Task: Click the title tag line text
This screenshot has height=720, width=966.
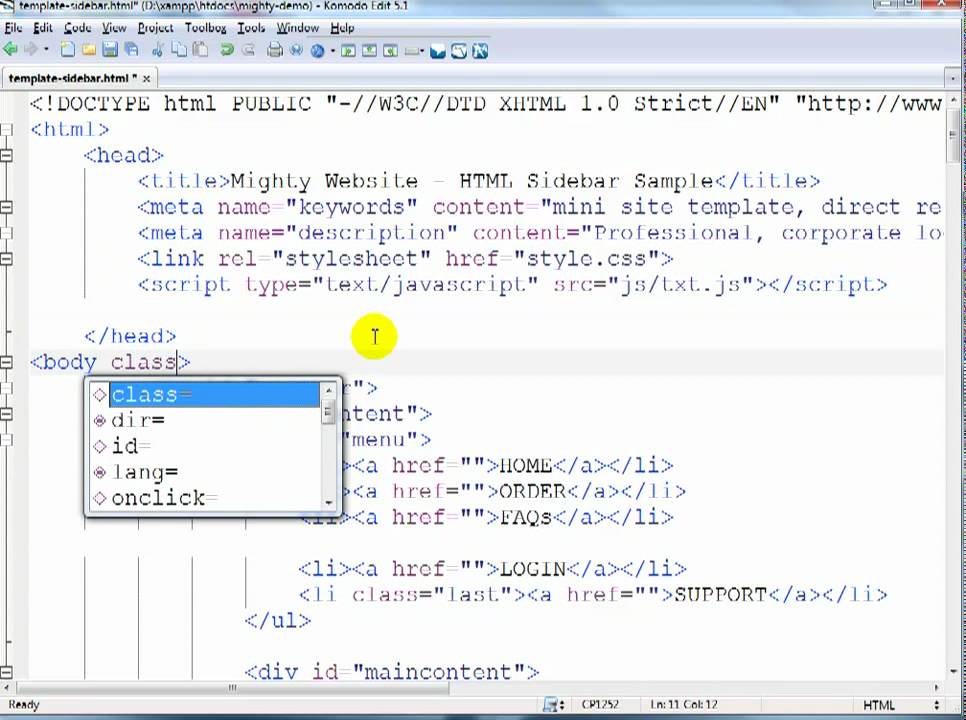Action: [x=479, y=181]
